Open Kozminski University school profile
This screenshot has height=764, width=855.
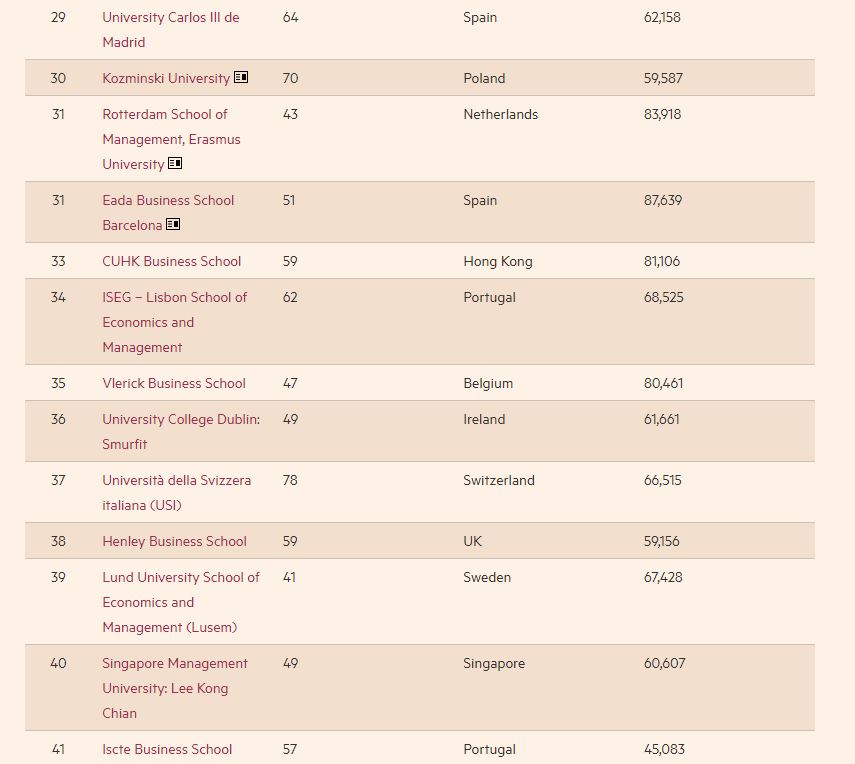166,79
